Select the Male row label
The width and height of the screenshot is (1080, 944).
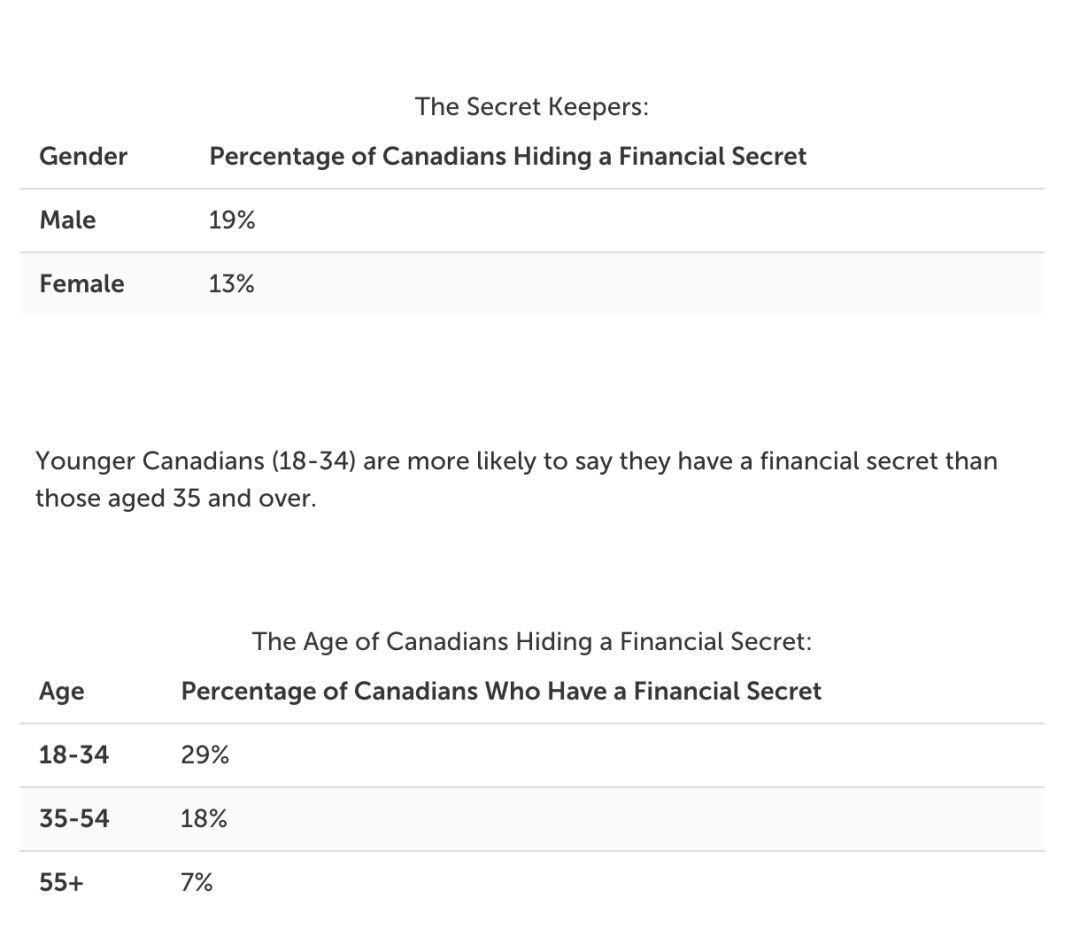click(x=68, y=220)
